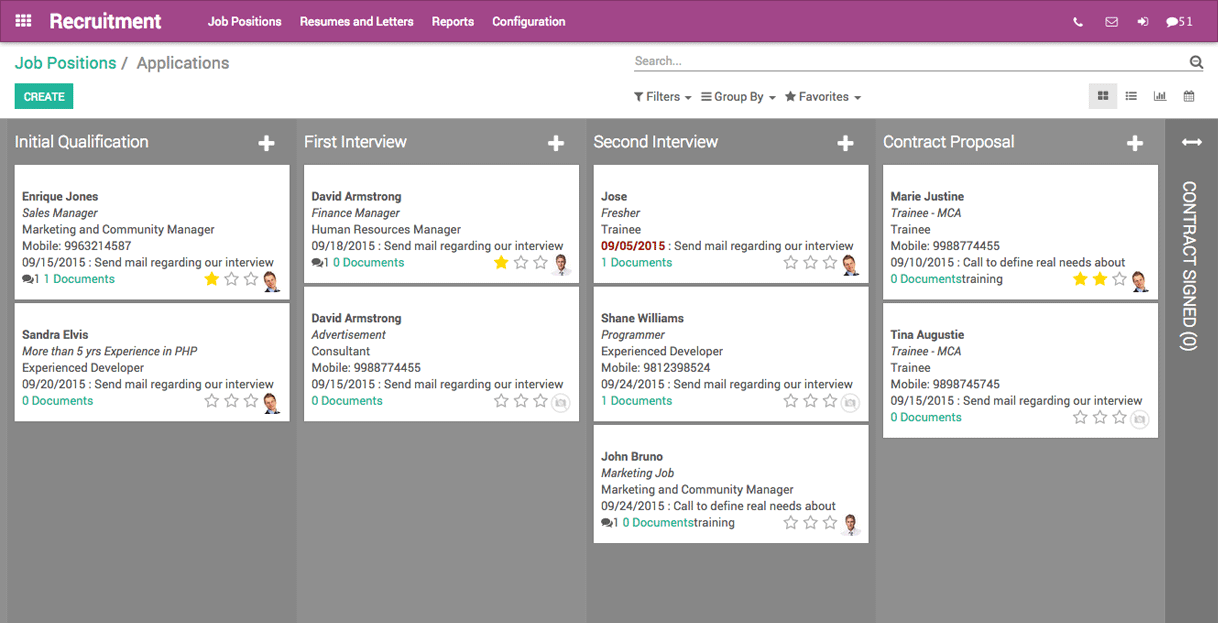Toggle the second star on Marie Justine's card

click(x=1099, y=280)
